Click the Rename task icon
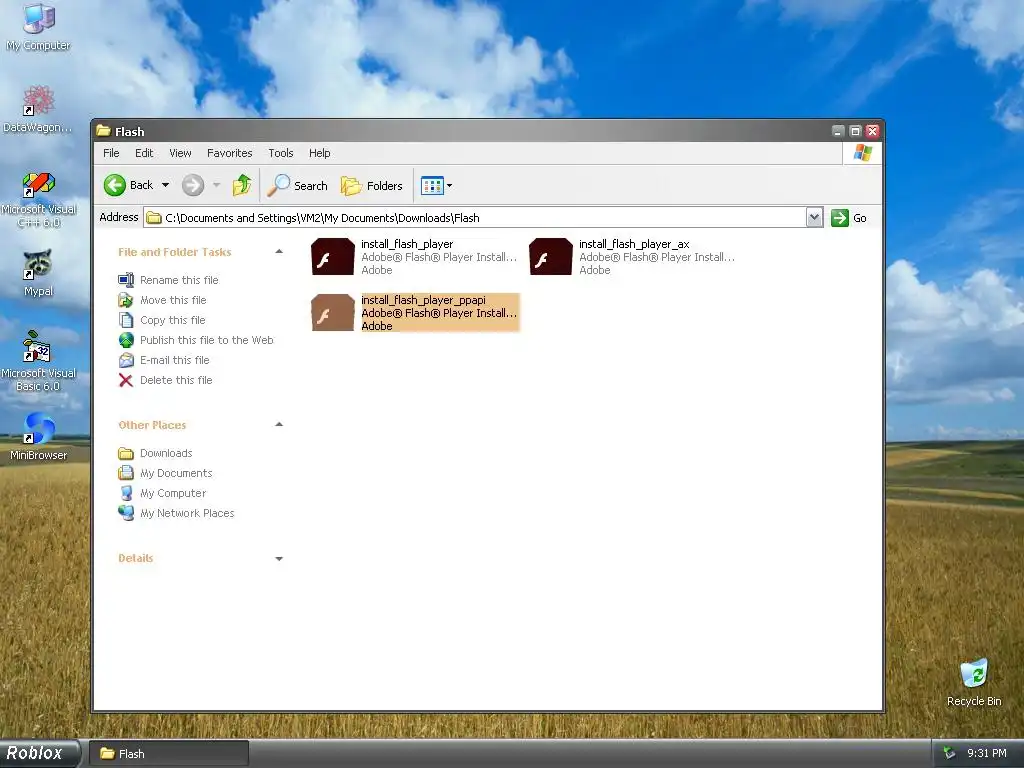The height and width of the screenshot is (768, 1024). pos(126,280)
